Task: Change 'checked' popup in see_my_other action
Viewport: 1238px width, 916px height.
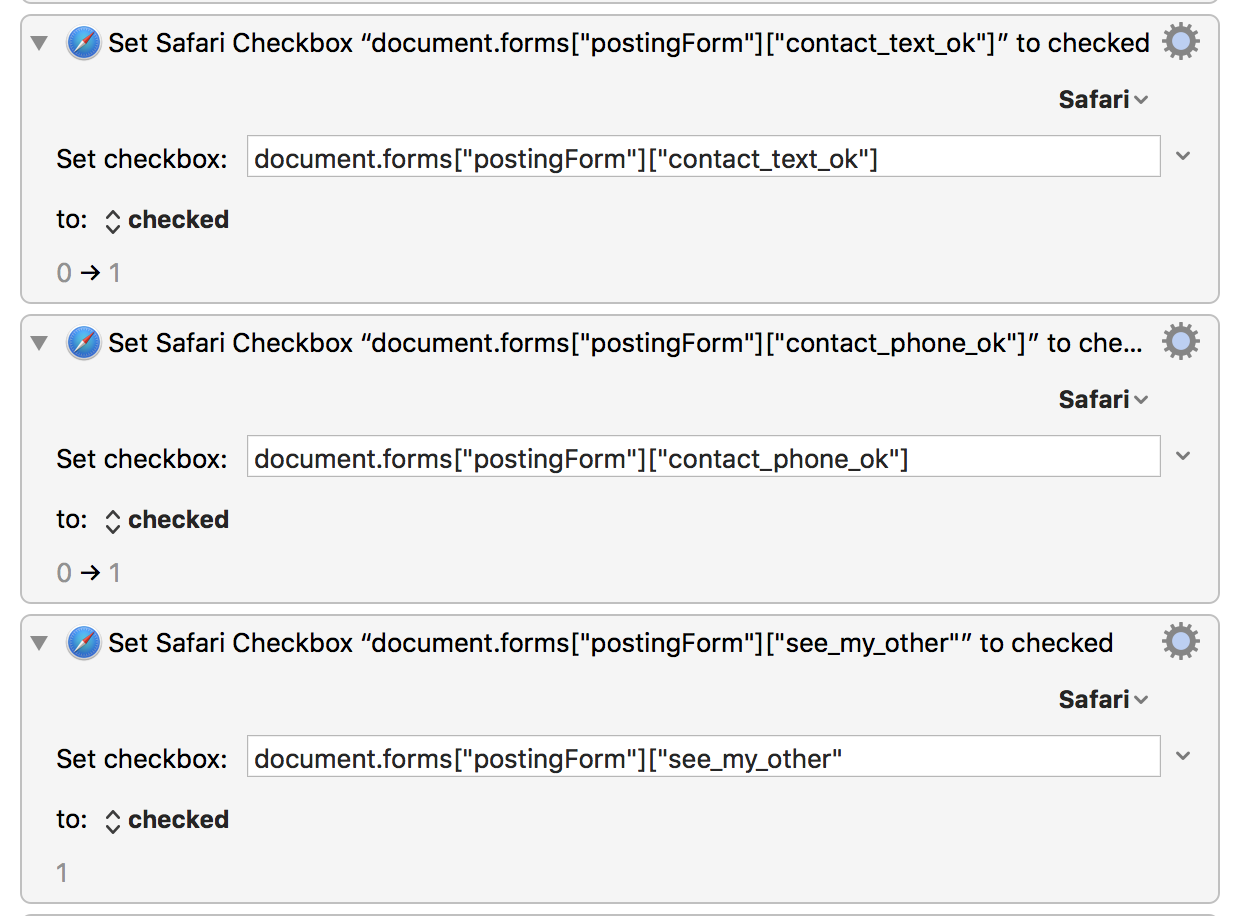Action: click(167, 820)
